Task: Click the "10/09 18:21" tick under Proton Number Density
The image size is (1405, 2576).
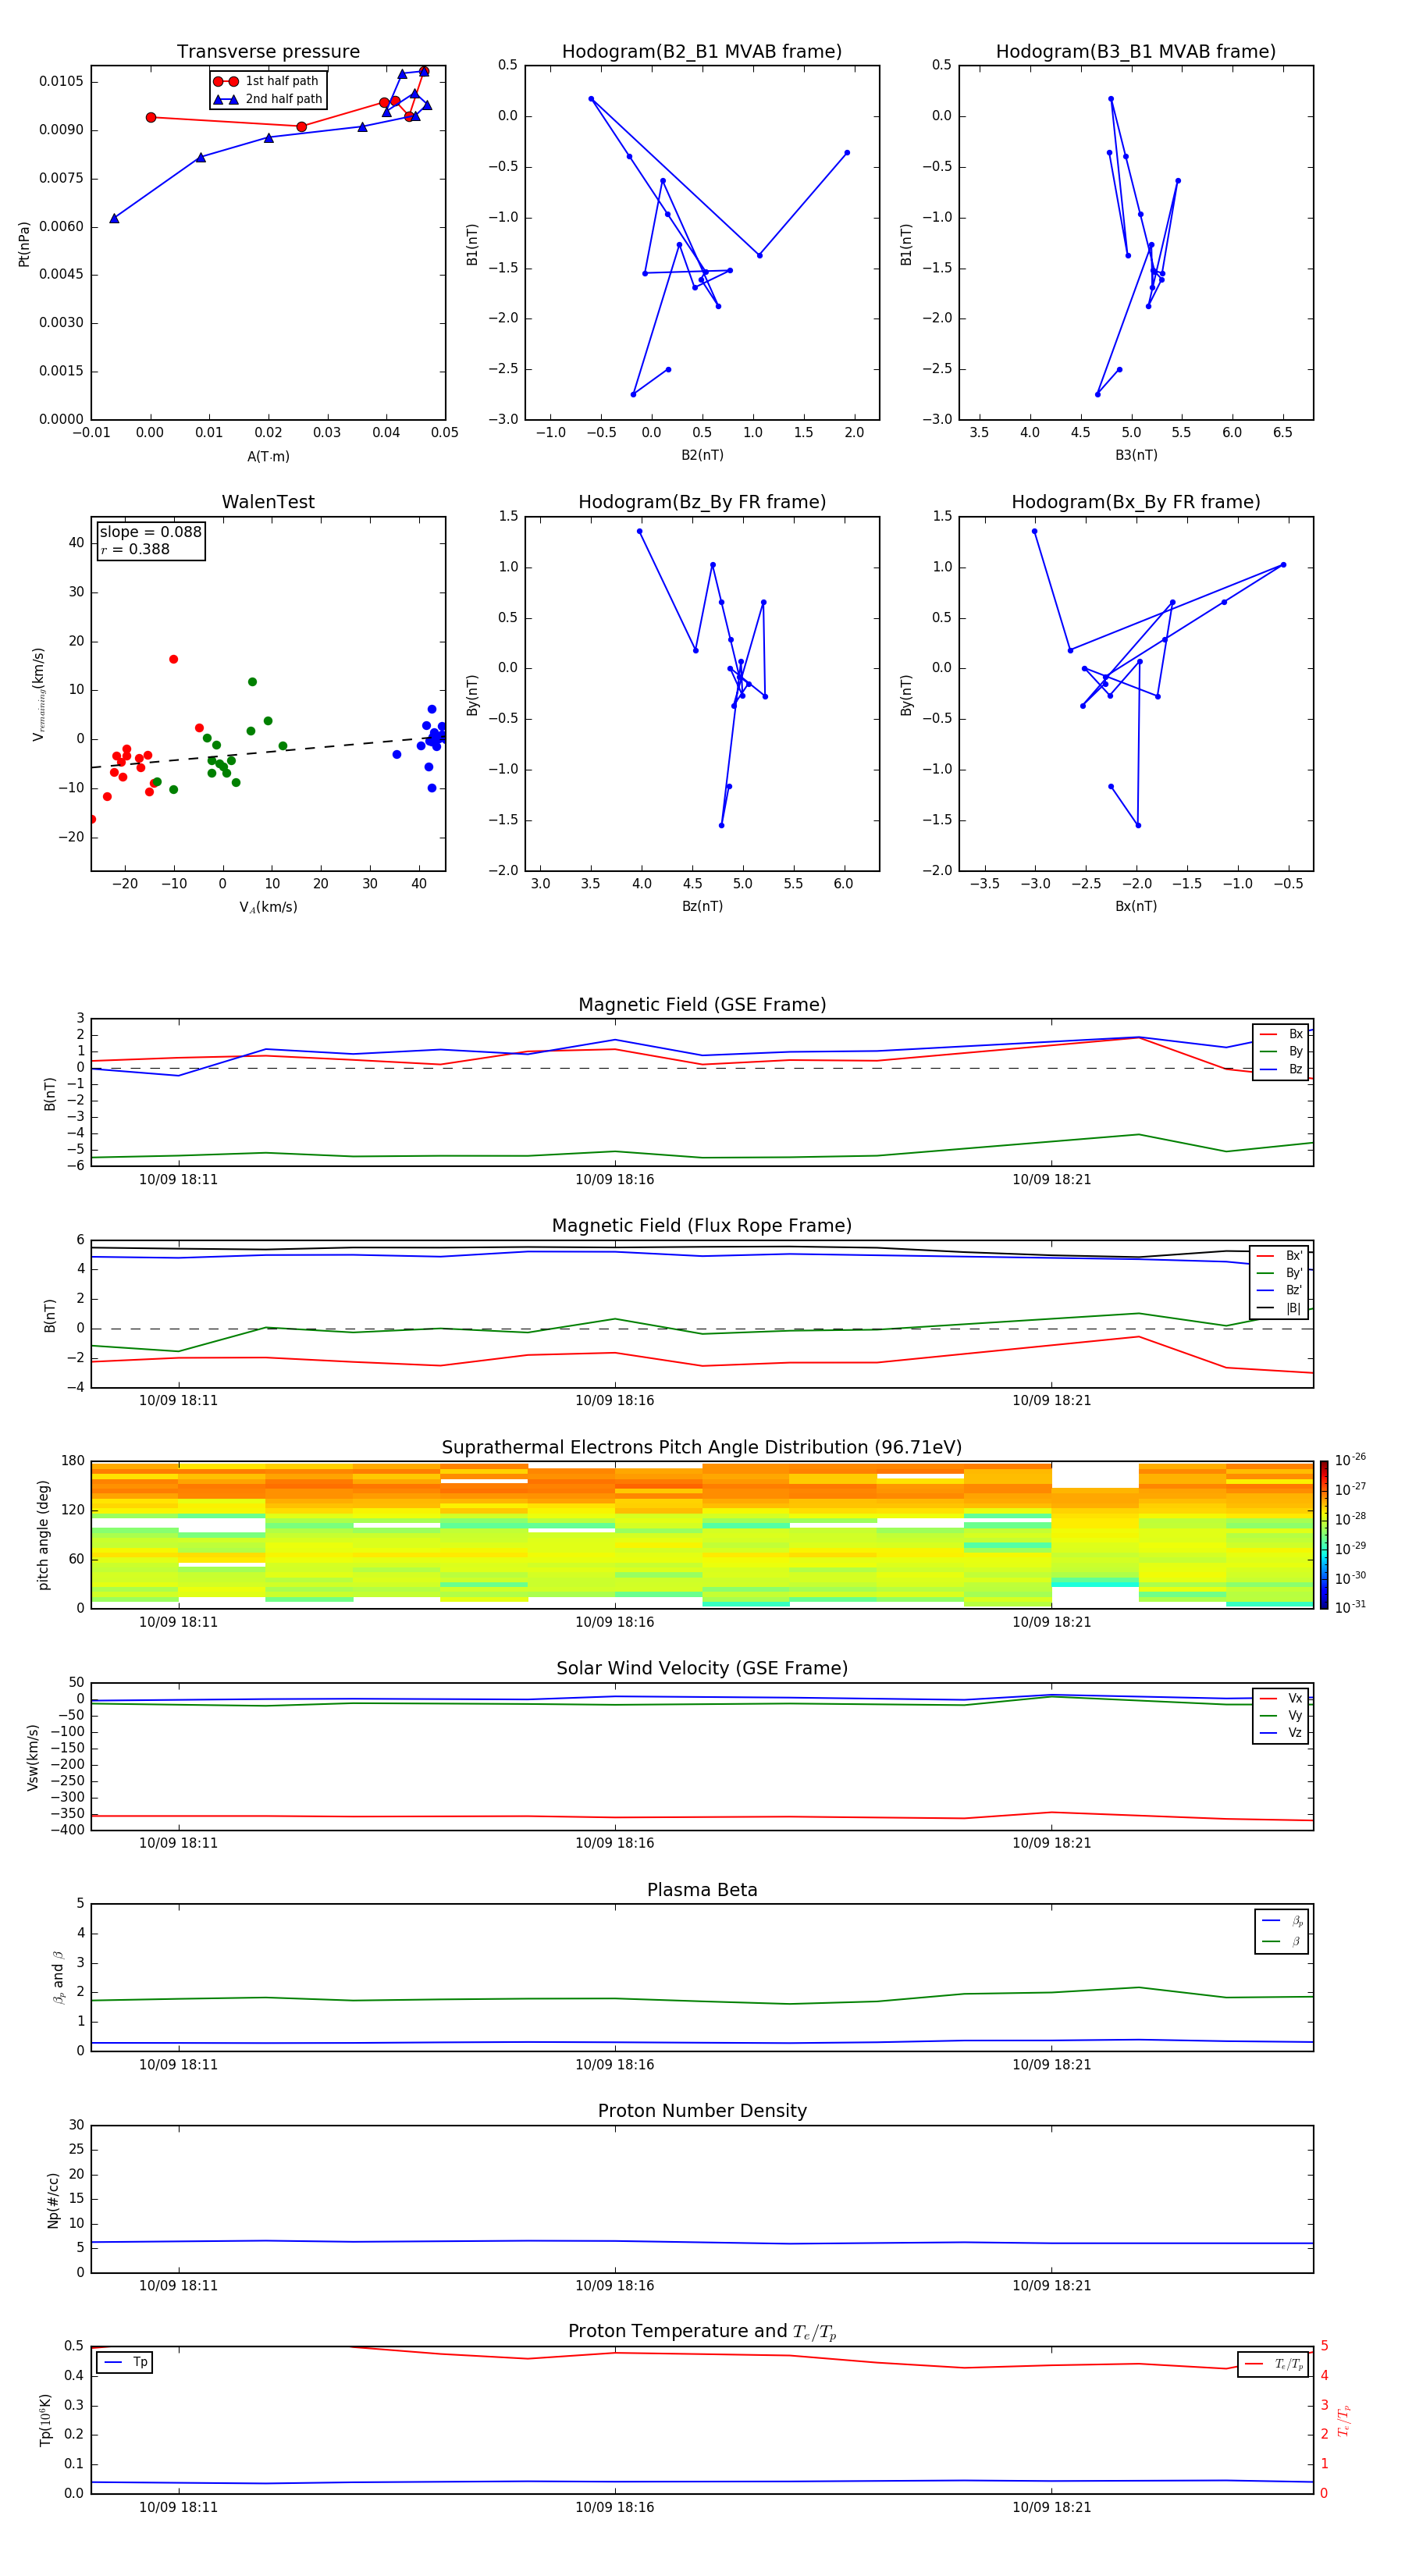Action: click(1051, 2286)
